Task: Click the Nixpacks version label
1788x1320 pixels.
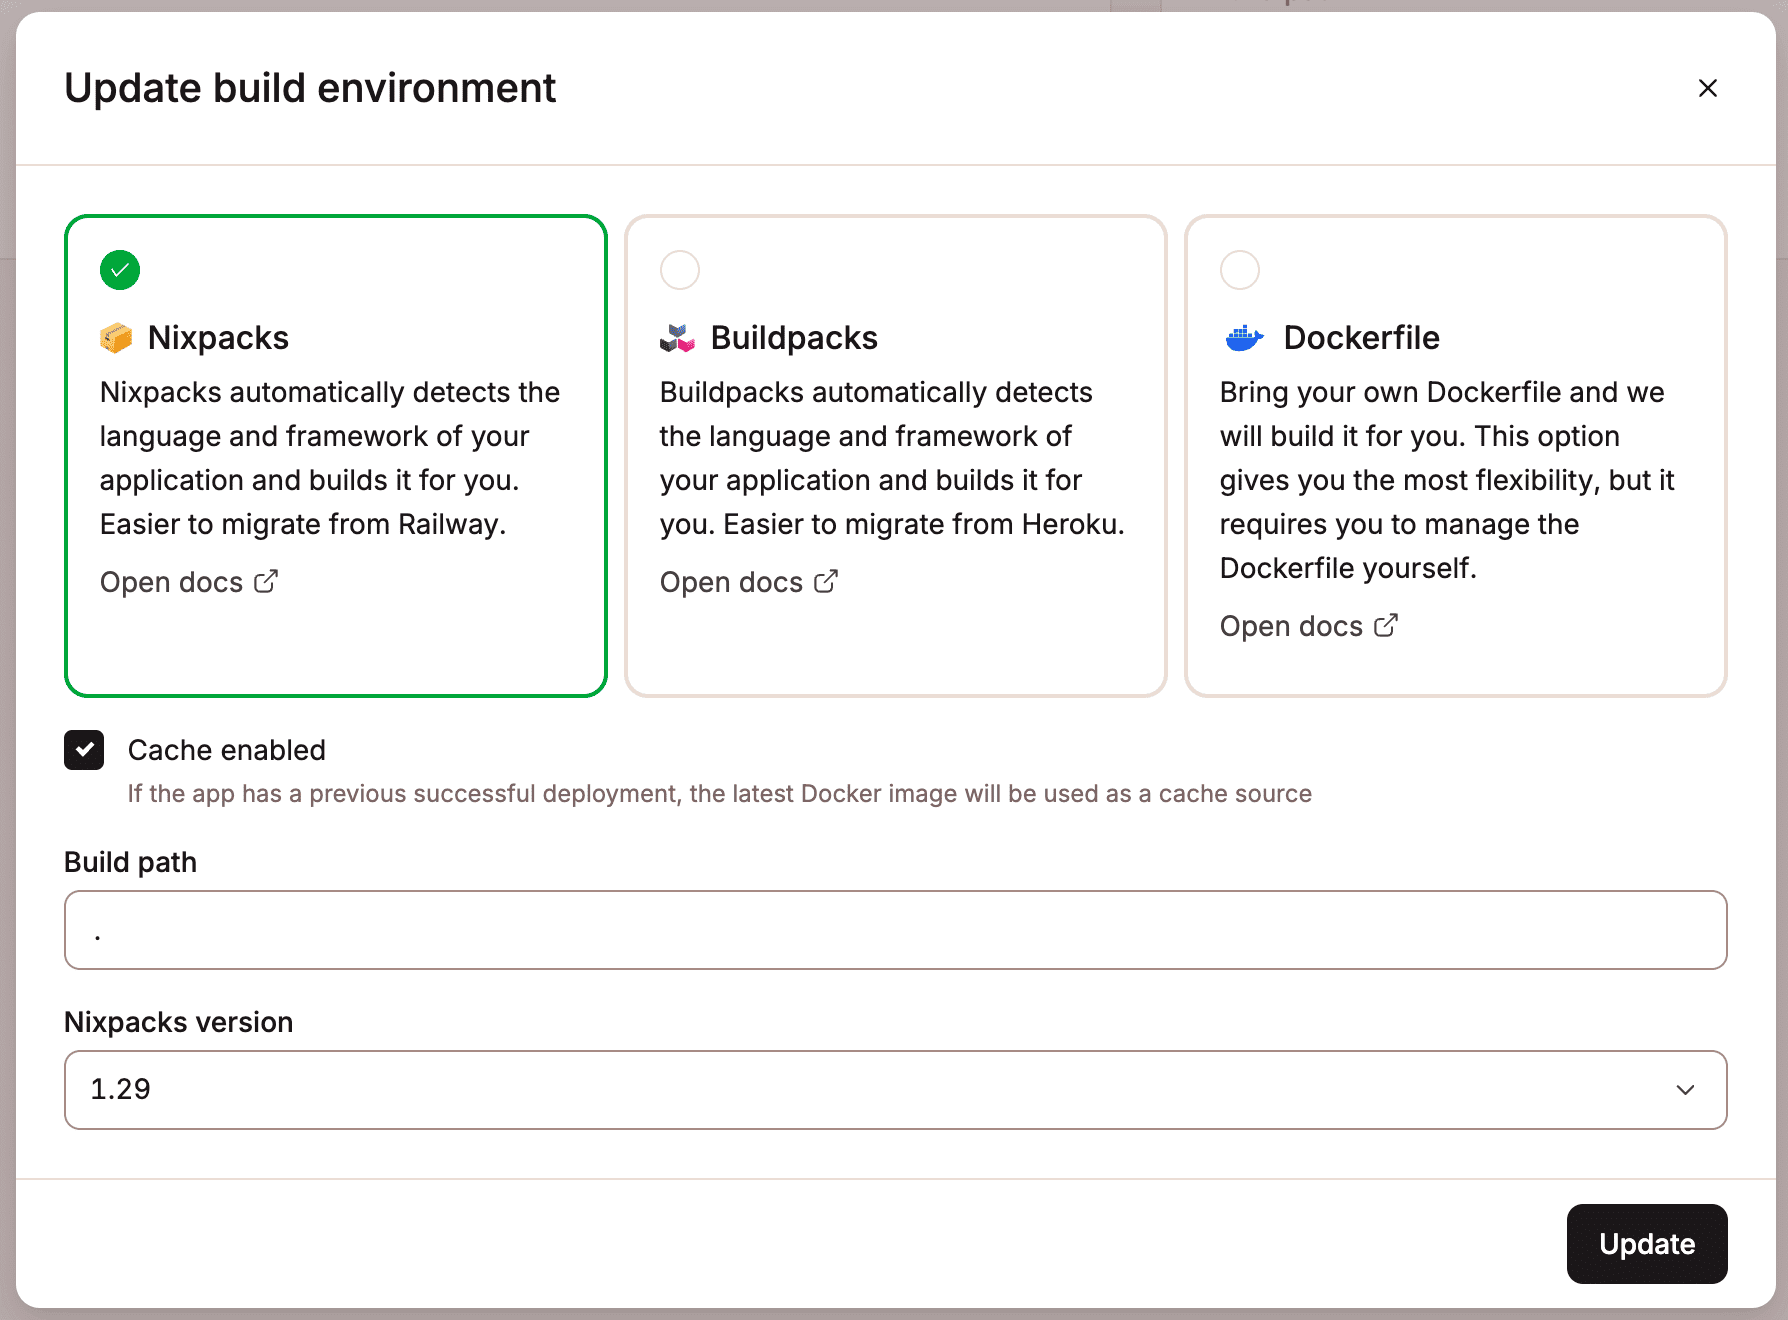Action: coord(178,1022)
